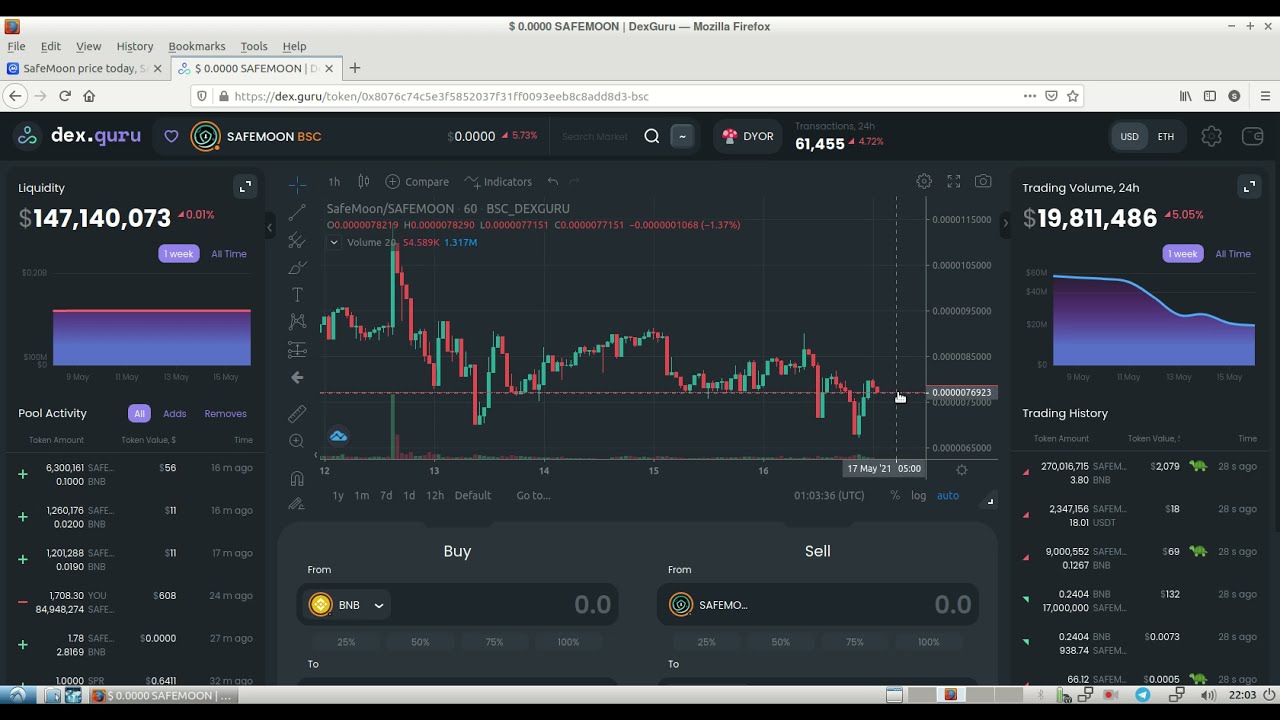Screen dimensions: 1280x720
Task: Select the chart patterns tool
Action: coord(297,322)
